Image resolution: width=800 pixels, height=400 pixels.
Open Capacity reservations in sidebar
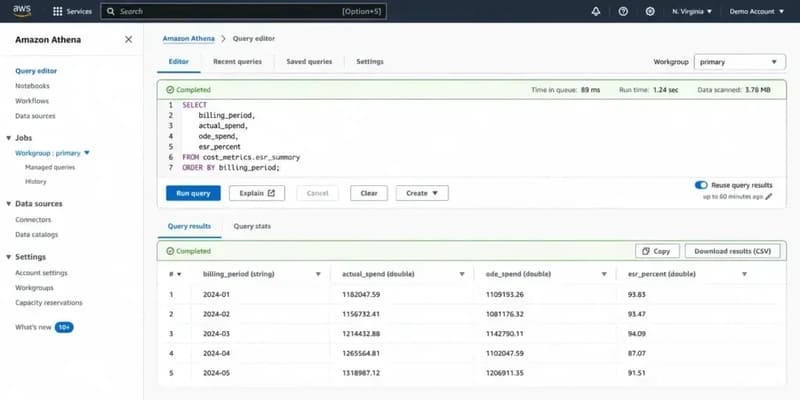pos(49,303)
